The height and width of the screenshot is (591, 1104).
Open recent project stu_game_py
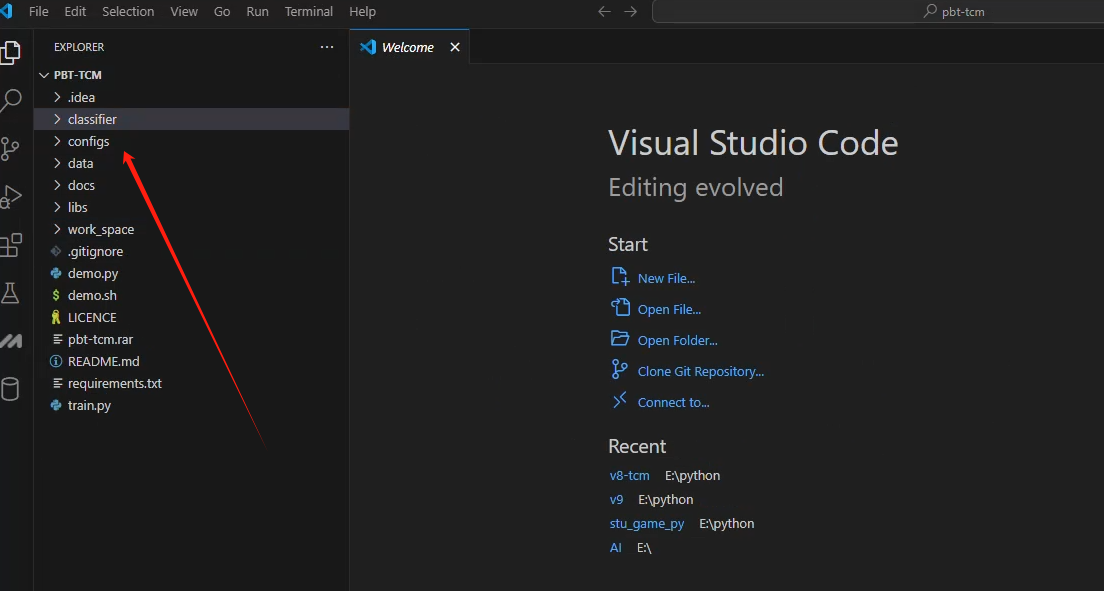coord(646,523)
